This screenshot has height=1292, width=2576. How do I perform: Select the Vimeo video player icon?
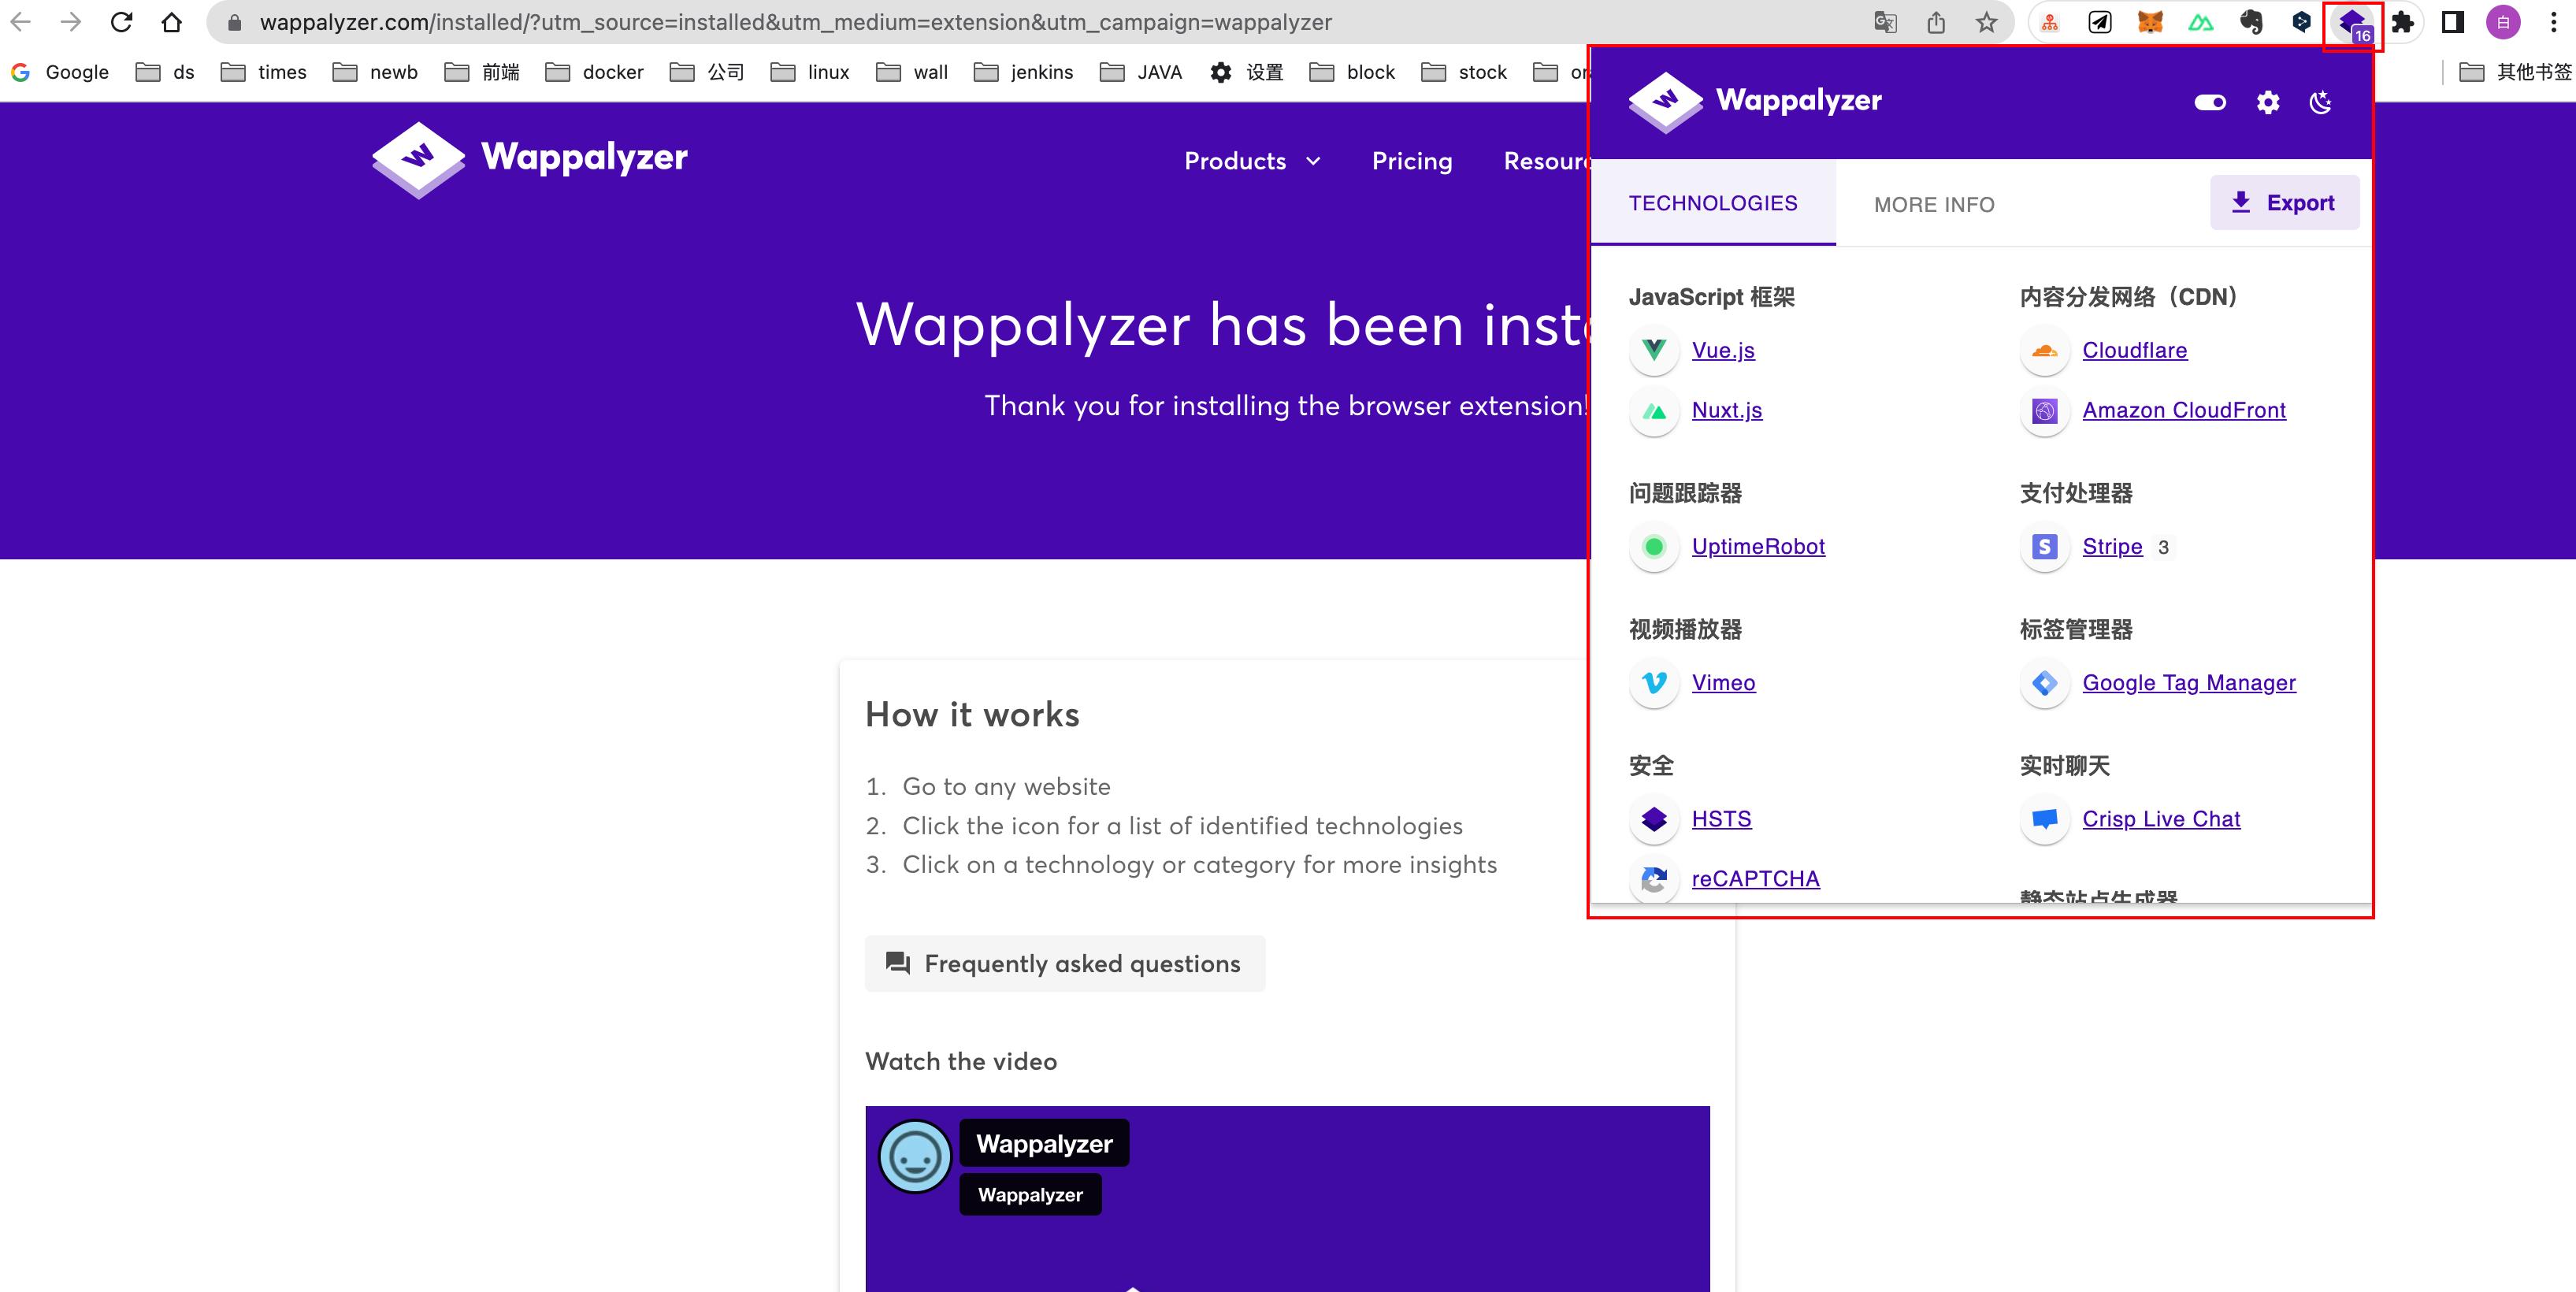1653,683
